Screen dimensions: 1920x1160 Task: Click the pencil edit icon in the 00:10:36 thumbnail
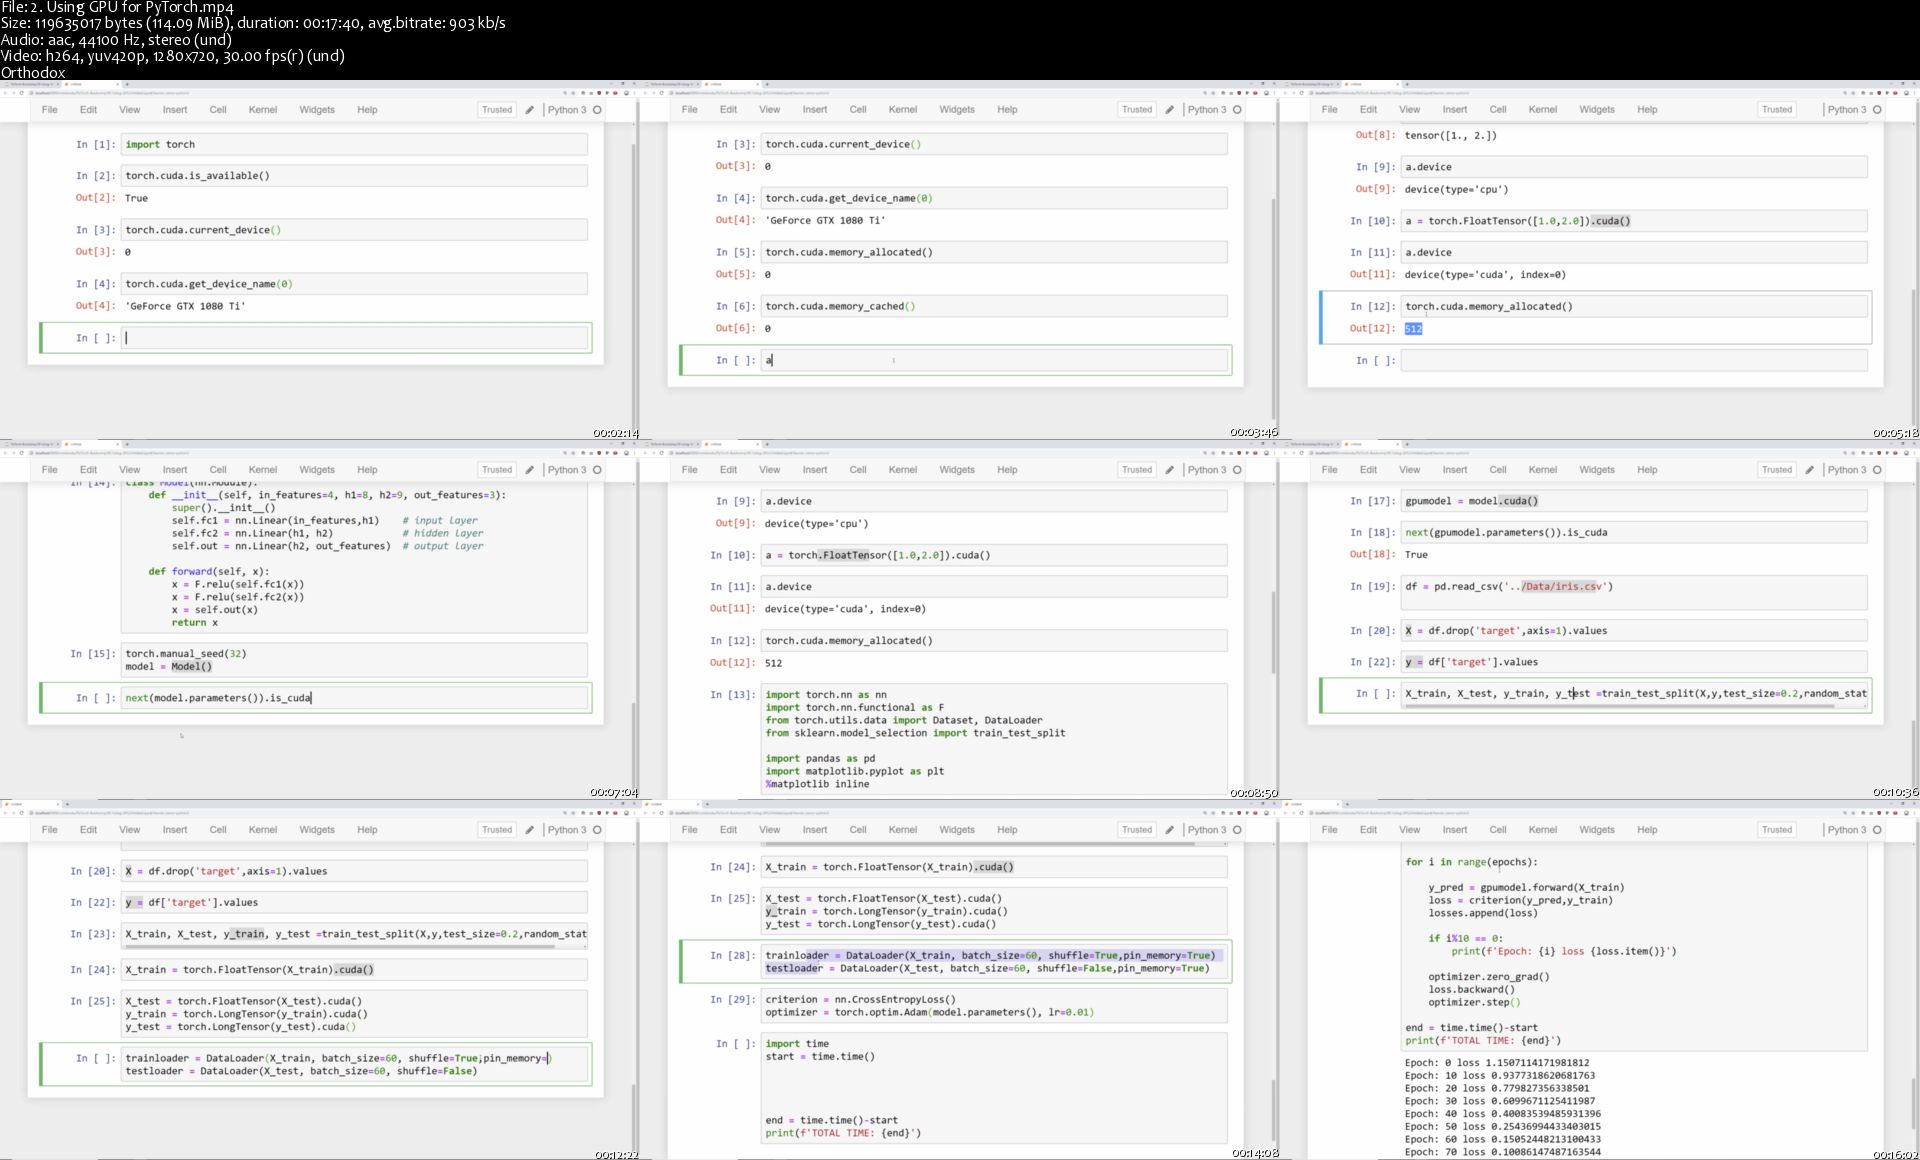(1810, 470)
